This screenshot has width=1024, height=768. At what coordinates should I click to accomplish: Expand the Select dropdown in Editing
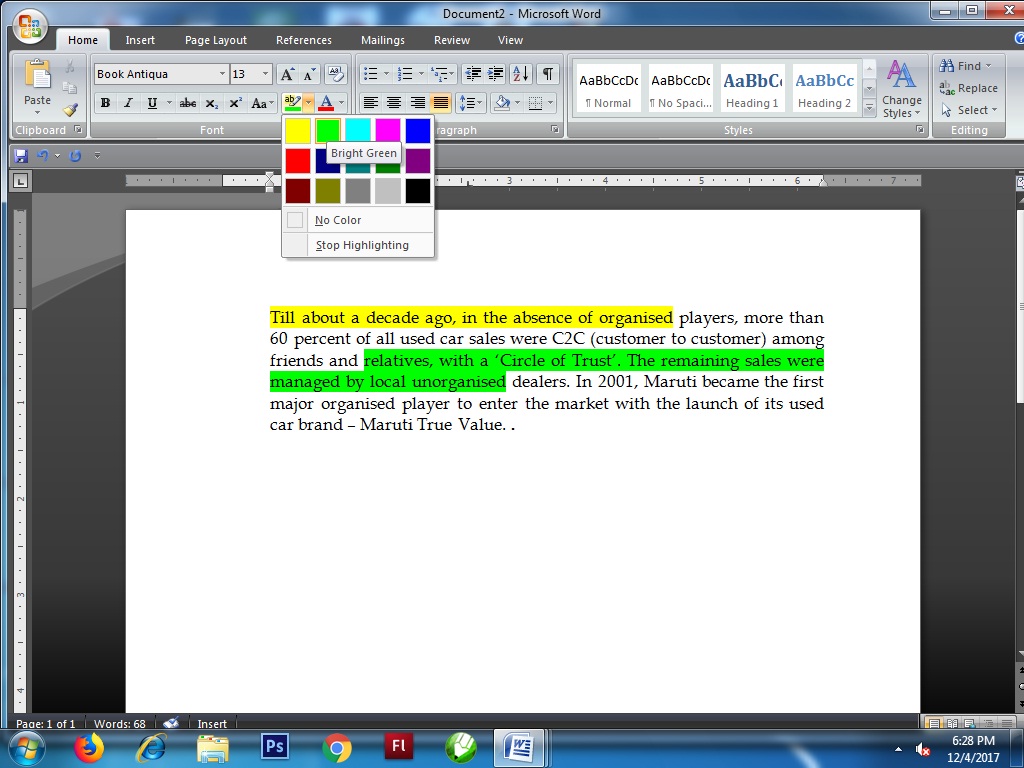pos(968,110)
